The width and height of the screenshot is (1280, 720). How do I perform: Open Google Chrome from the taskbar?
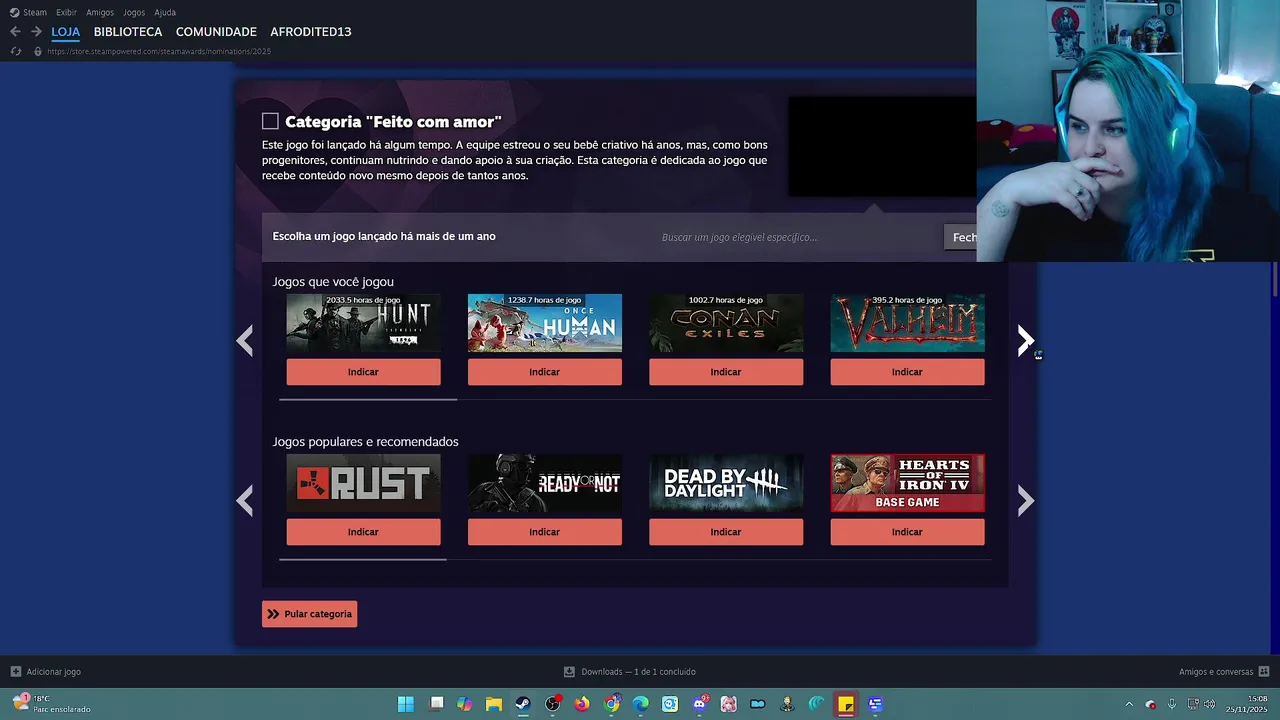pyautogui.click(x=611, y=704)
